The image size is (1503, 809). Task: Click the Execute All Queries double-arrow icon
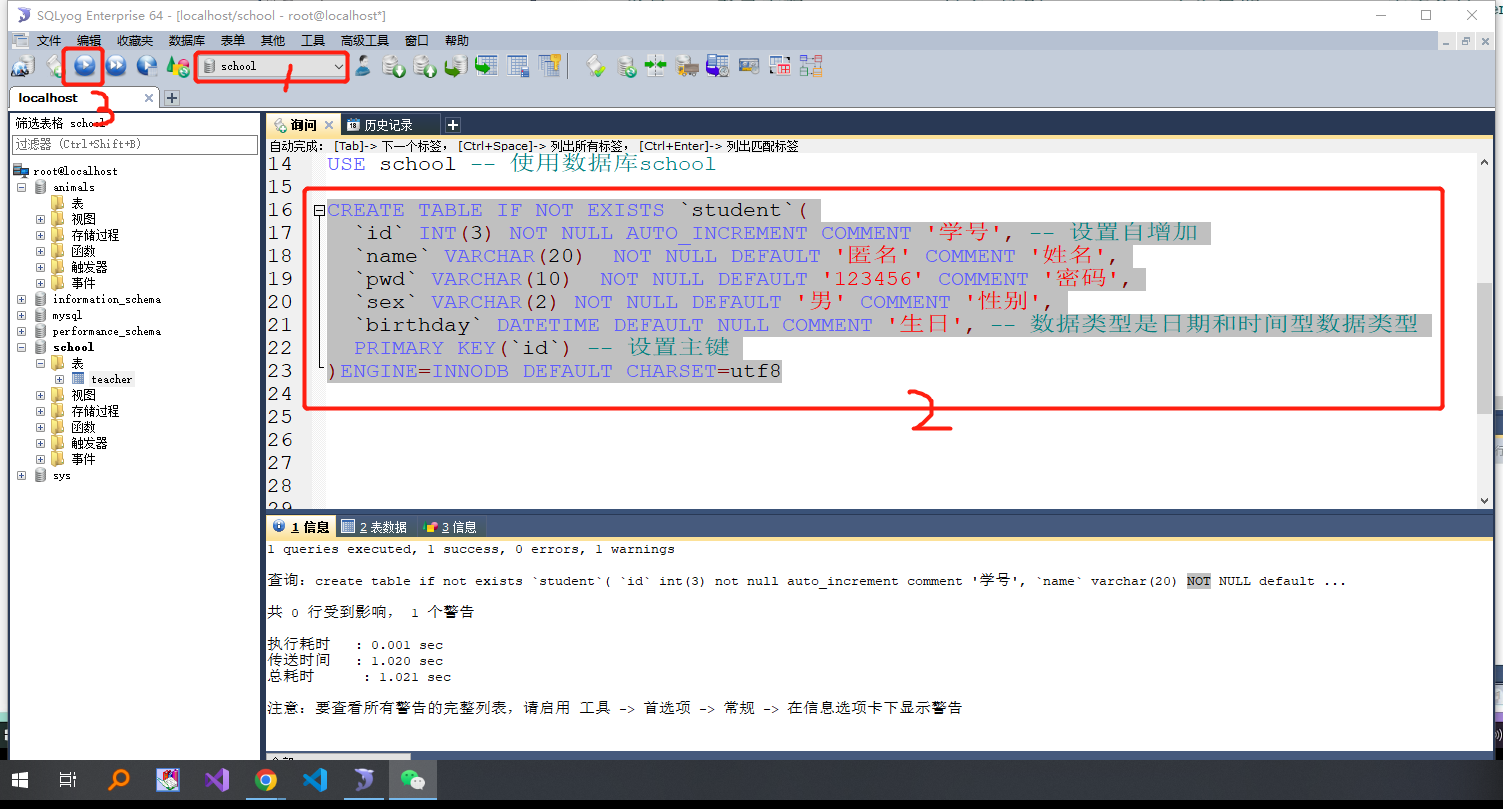click(116, 66)
